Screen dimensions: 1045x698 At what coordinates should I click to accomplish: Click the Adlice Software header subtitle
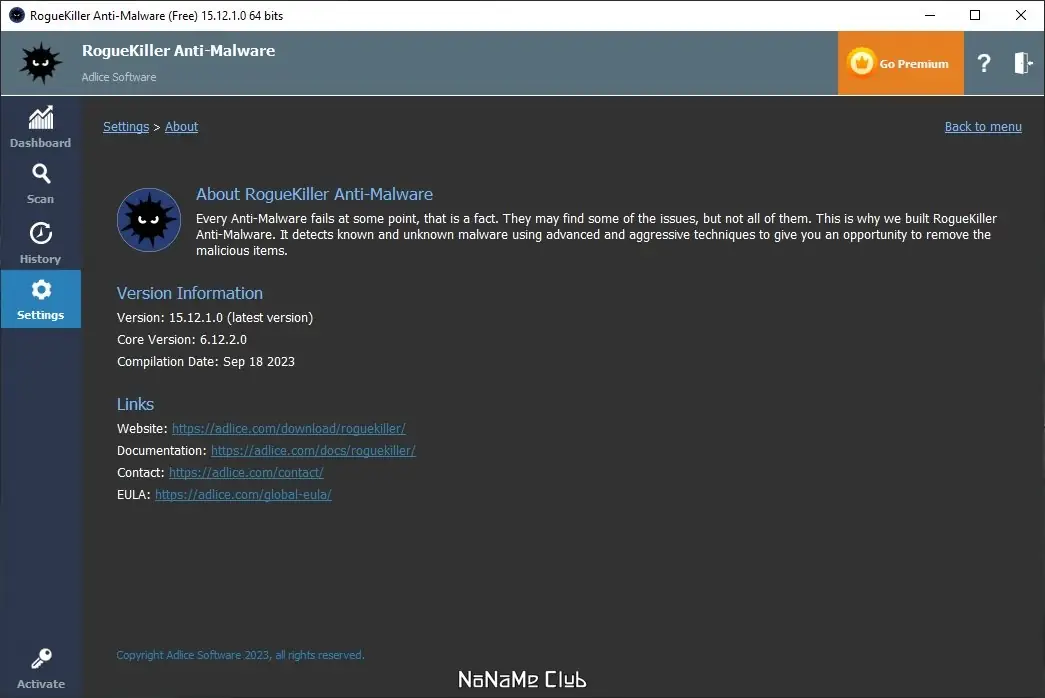tap(119, 77)
